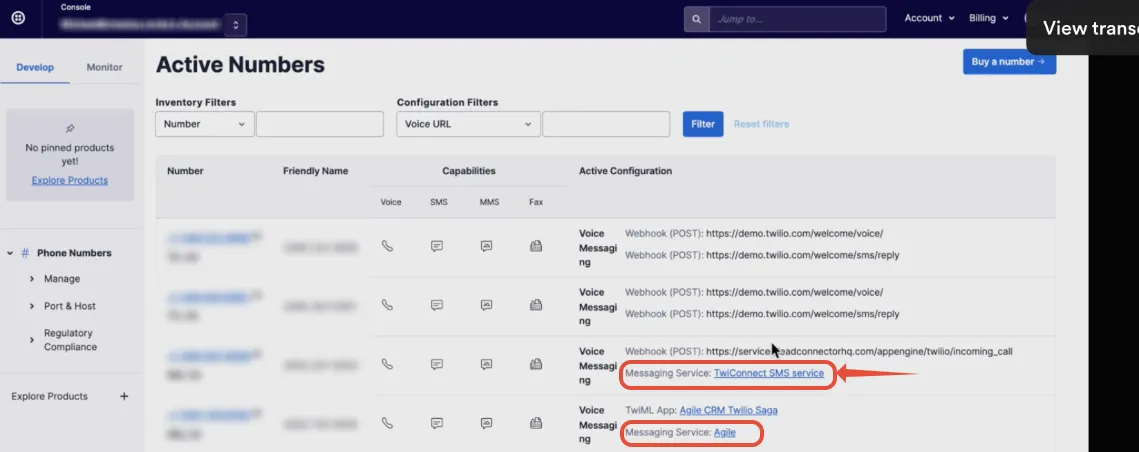Click the plus icon beside Explore Products
Viewport: 1139px width, 452px height.
pyautogui.click(x=124, y=396)
